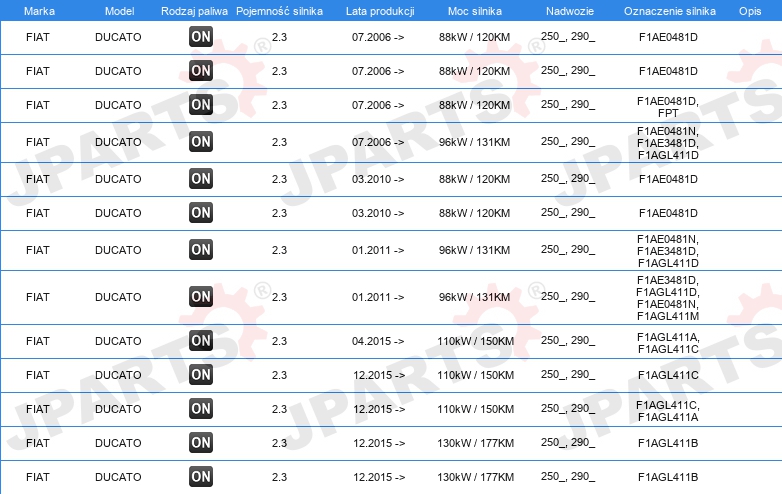Click engine capacity 2.3 in 04.2015 row

pyautogui.click(x=279, y=341)
